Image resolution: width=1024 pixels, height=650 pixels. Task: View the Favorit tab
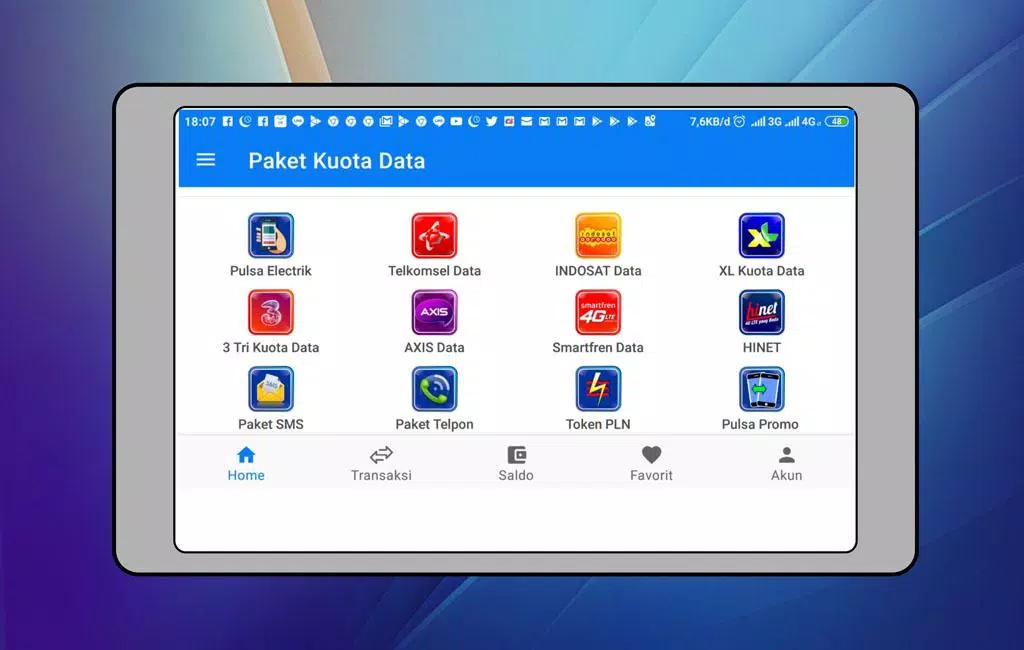651,464
